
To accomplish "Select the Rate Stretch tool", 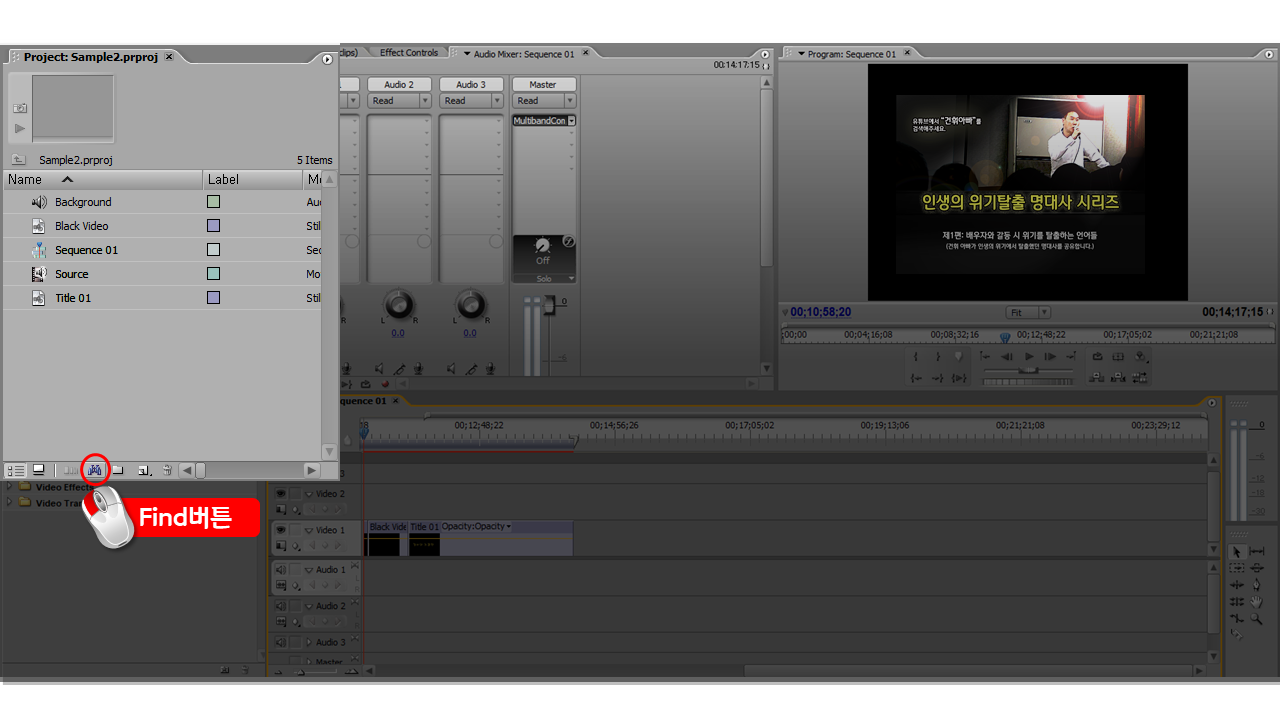I will pyautogui.click(x=1237, y=616).
